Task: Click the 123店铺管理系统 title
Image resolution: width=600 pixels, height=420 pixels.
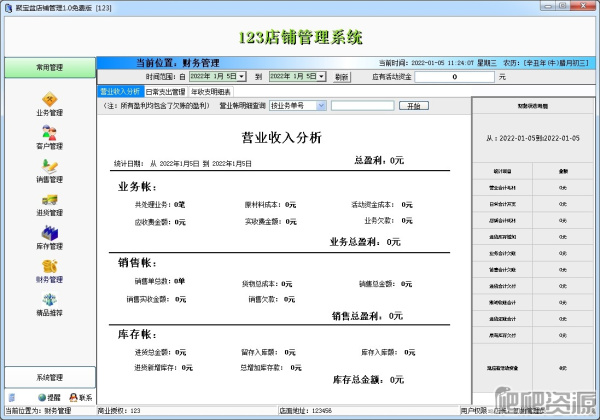Action: [x=300, y=37]
